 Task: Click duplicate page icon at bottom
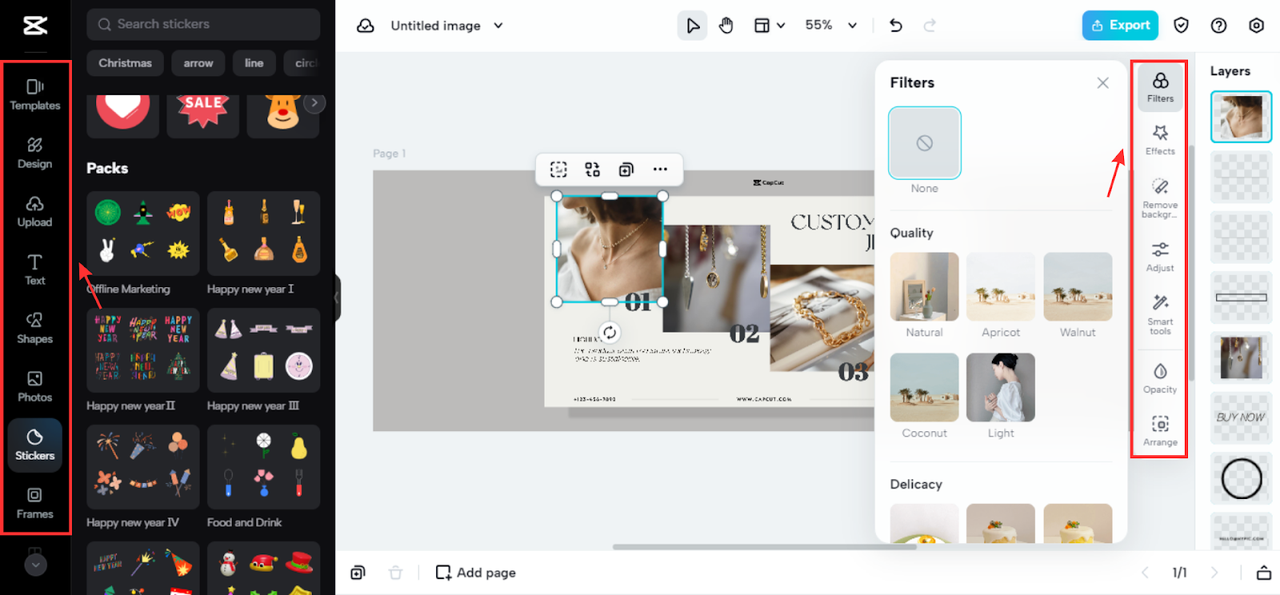pyautogui.click(x=358, y=573)
